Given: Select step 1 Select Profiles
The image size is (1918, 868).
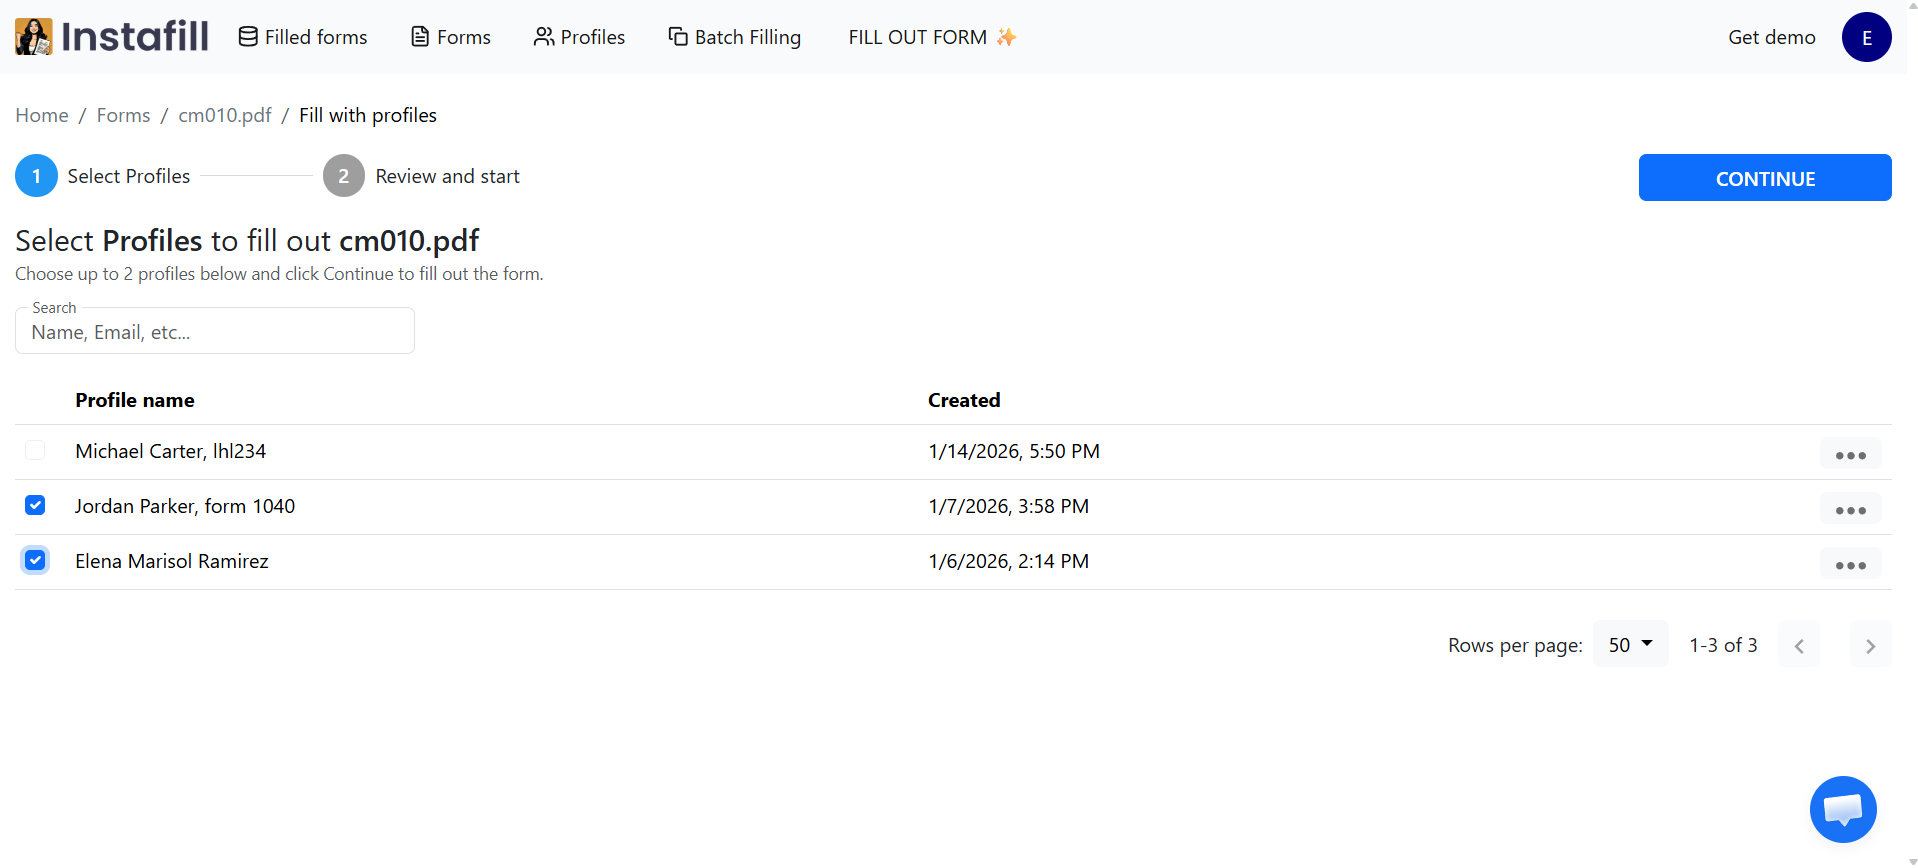Looking at the screenshot, I should pyautogui.click(x=103, y=176).
